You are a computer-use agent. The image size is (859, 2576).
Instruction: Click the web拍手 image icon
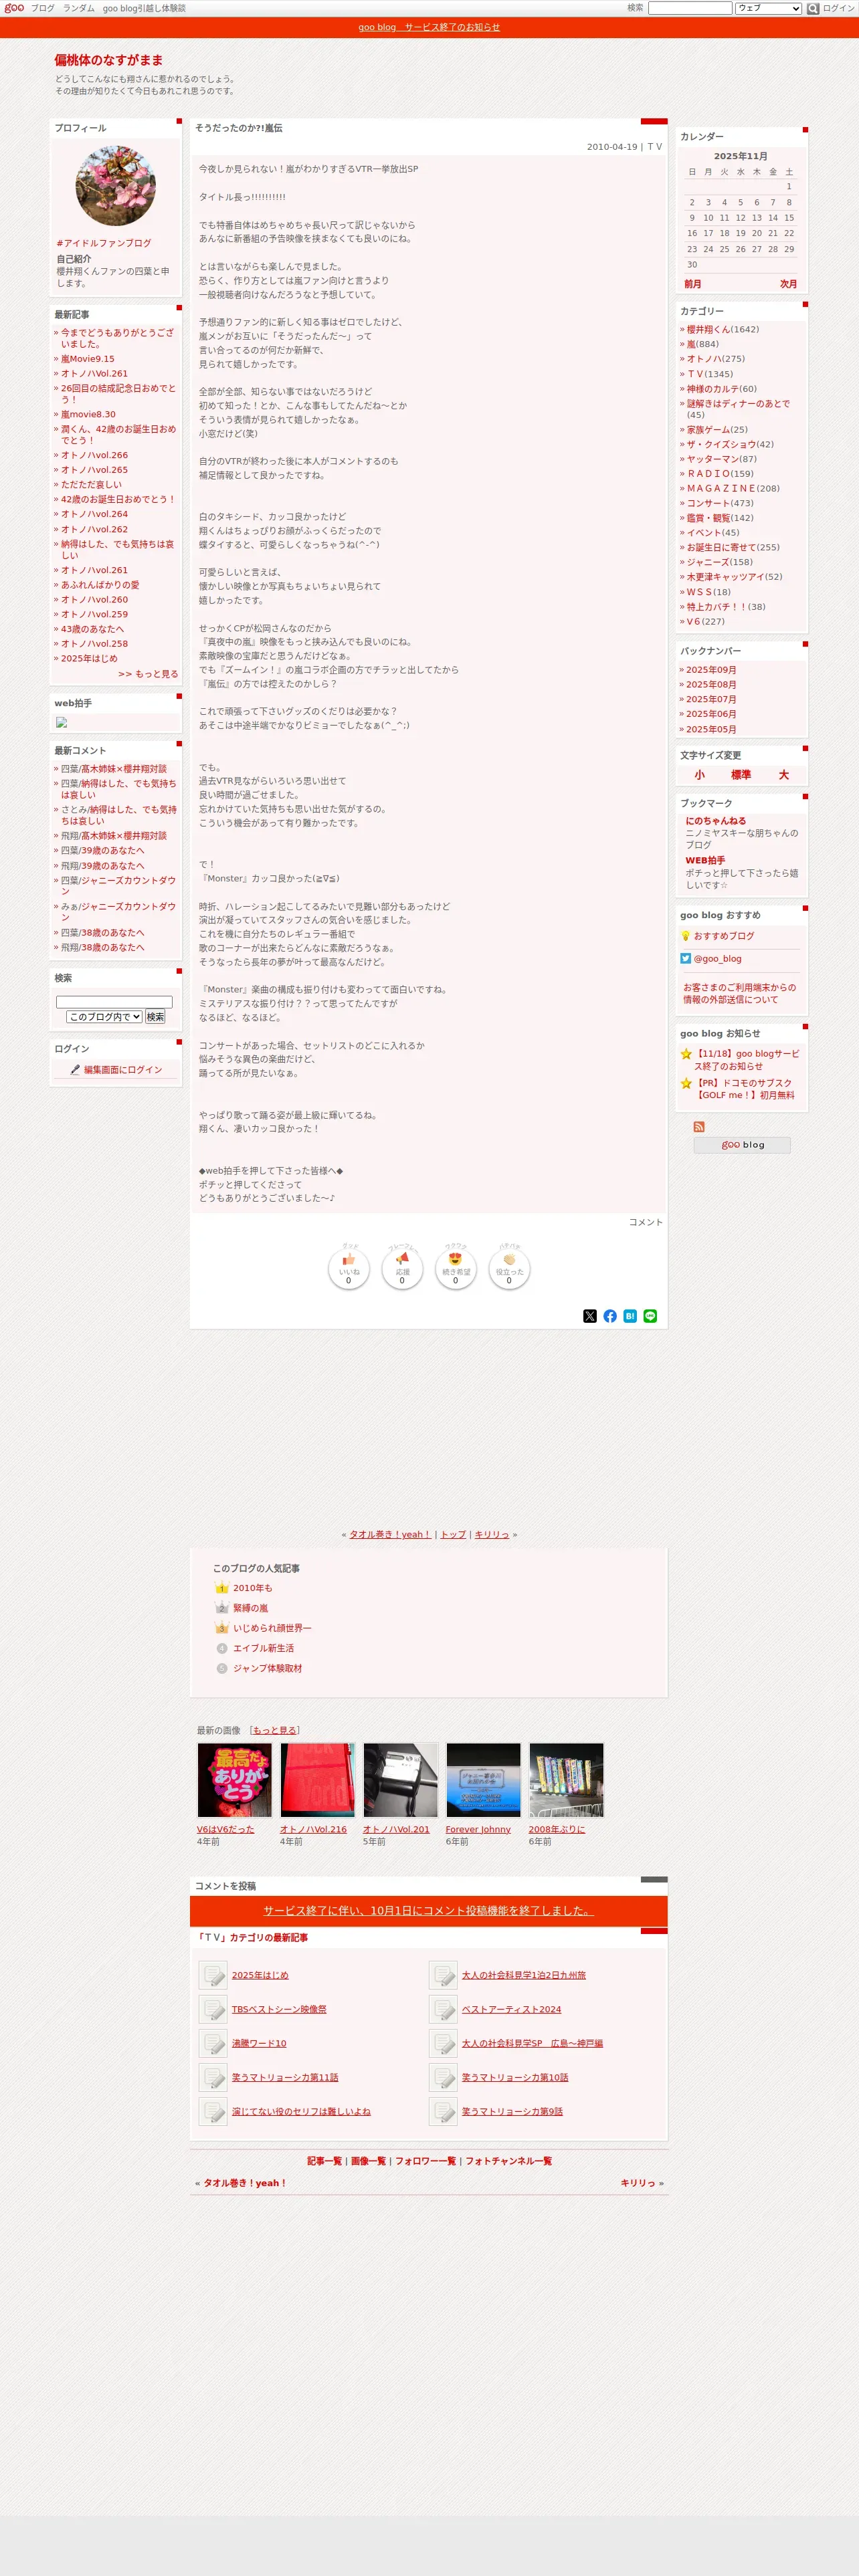click(x=61, y=722)
